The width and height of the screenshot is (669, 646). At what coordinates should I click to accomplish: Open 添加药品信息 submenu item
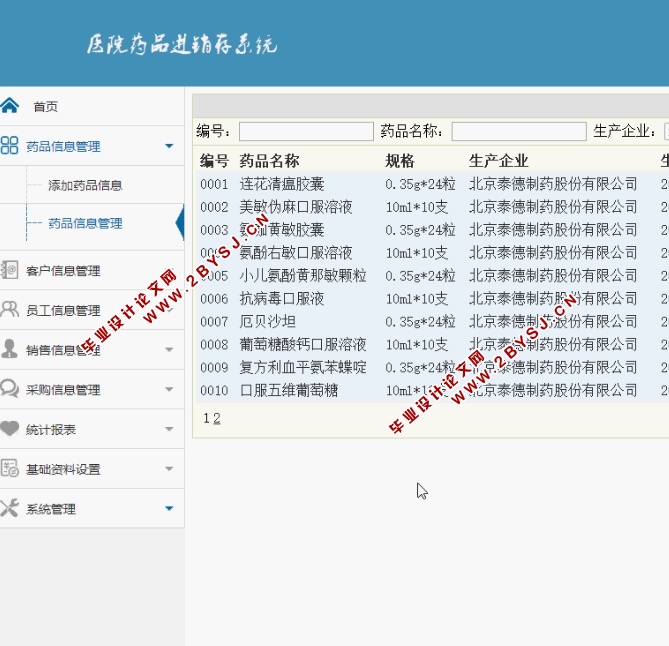85,185
